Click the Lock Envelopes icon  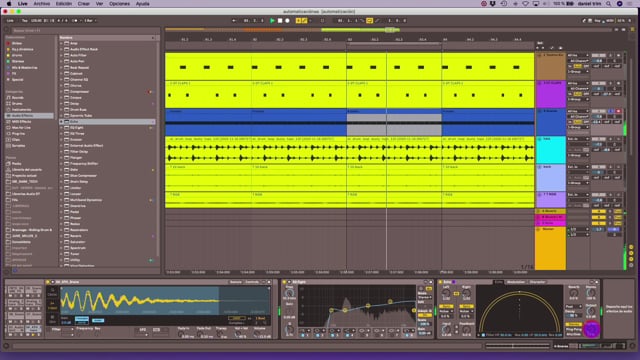pos(560,48)
